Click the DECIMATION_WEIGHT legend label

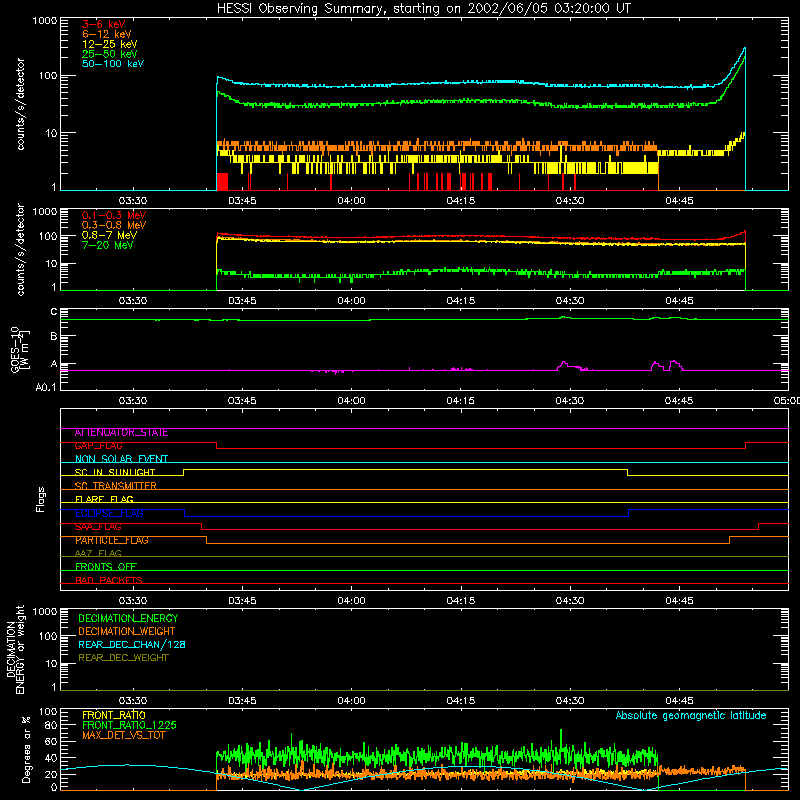[127, 631]
